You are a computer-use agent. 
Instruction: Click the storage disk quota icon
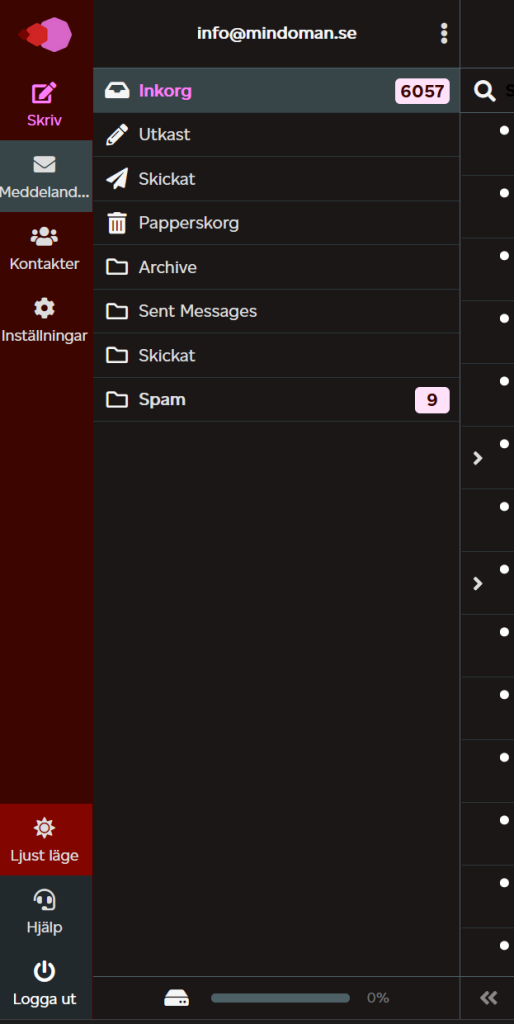[x=176, y=998]
